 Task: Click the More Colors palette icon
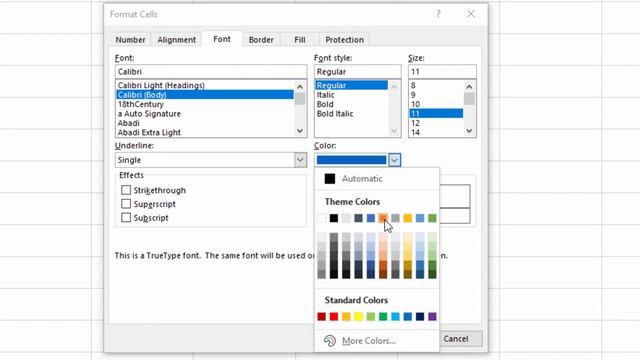tap(329, 340)
